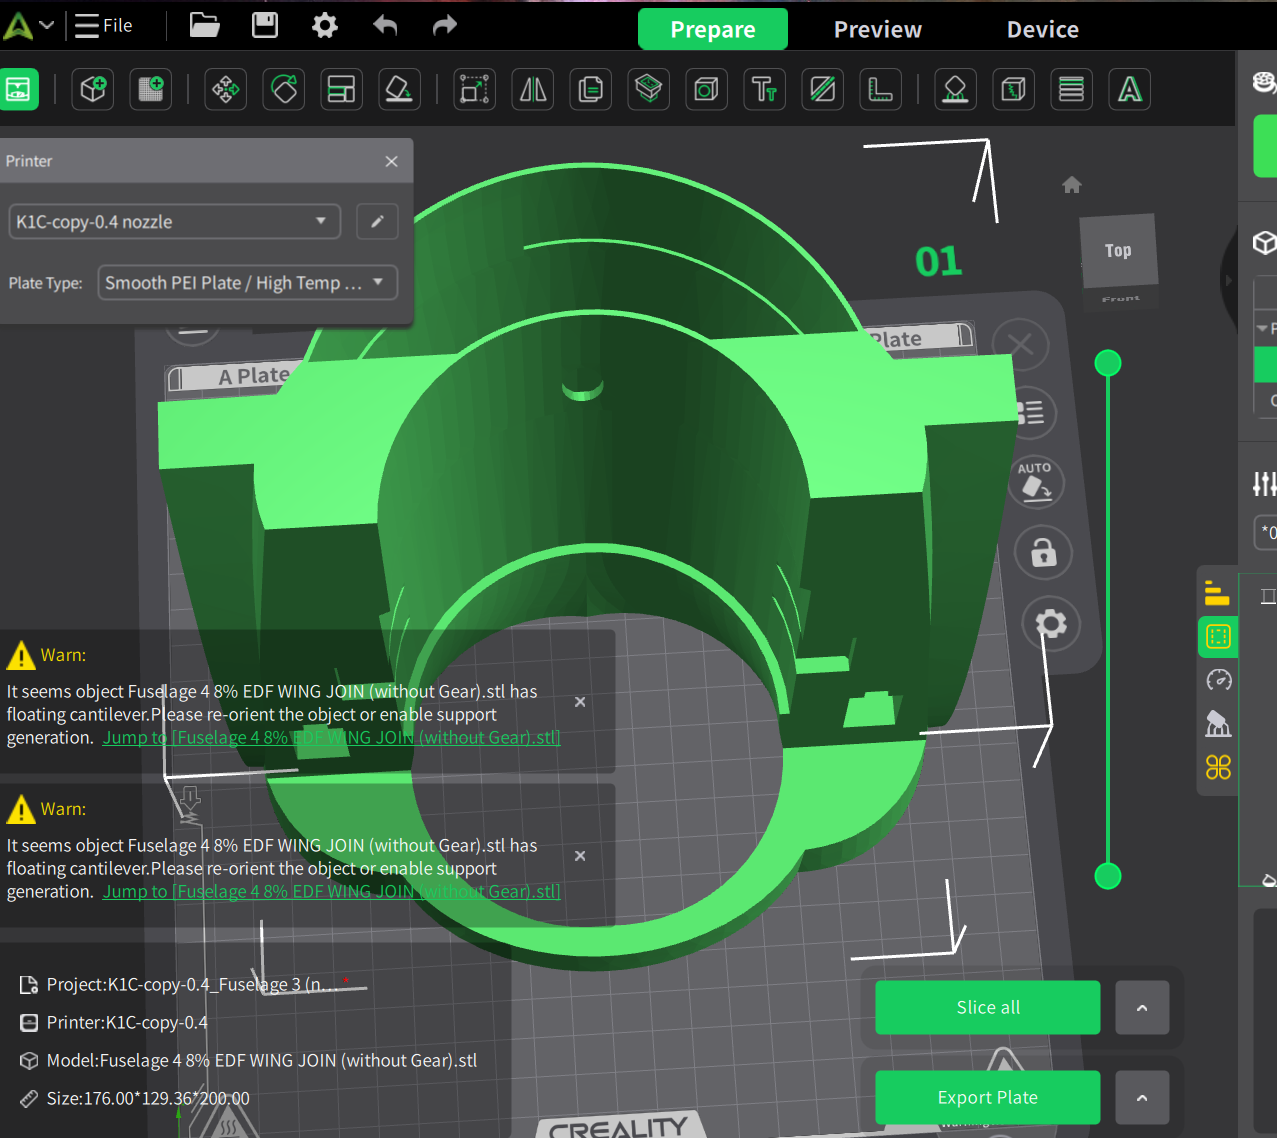Open the Mirror tool in toolbar

(x=533, y=90)
